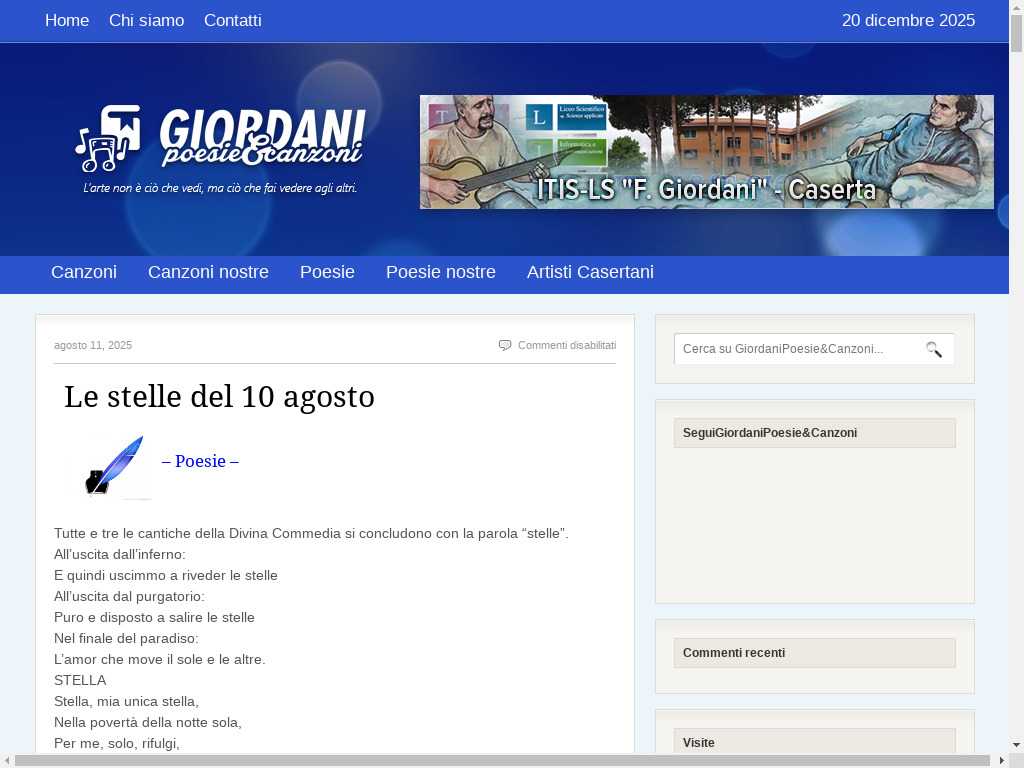The width and height of the screenshot is (1024, 768).
Task: Open the Artisti Casertani section
Action: (x=590, y=272)
